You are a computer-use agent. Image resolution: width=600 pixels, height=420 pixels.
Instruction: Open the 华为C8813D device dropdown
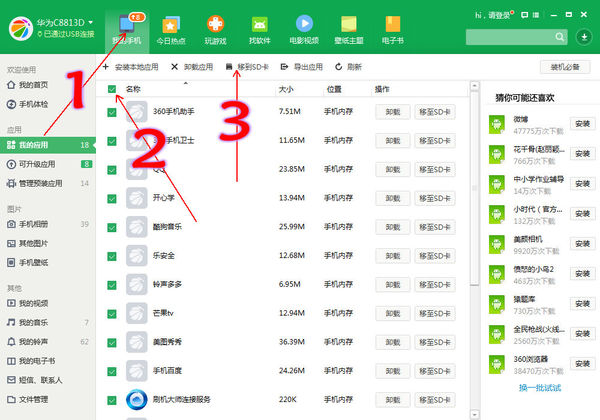coord(90,22)
